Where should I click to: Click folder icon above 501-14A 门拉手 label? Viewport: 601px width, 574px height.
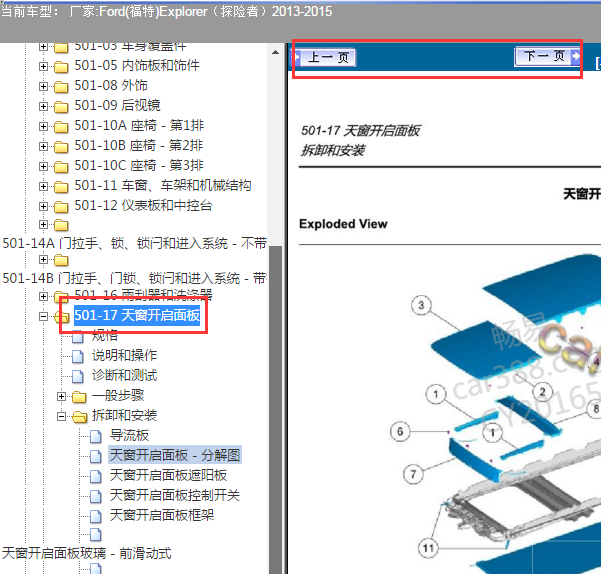click(61, 225)
